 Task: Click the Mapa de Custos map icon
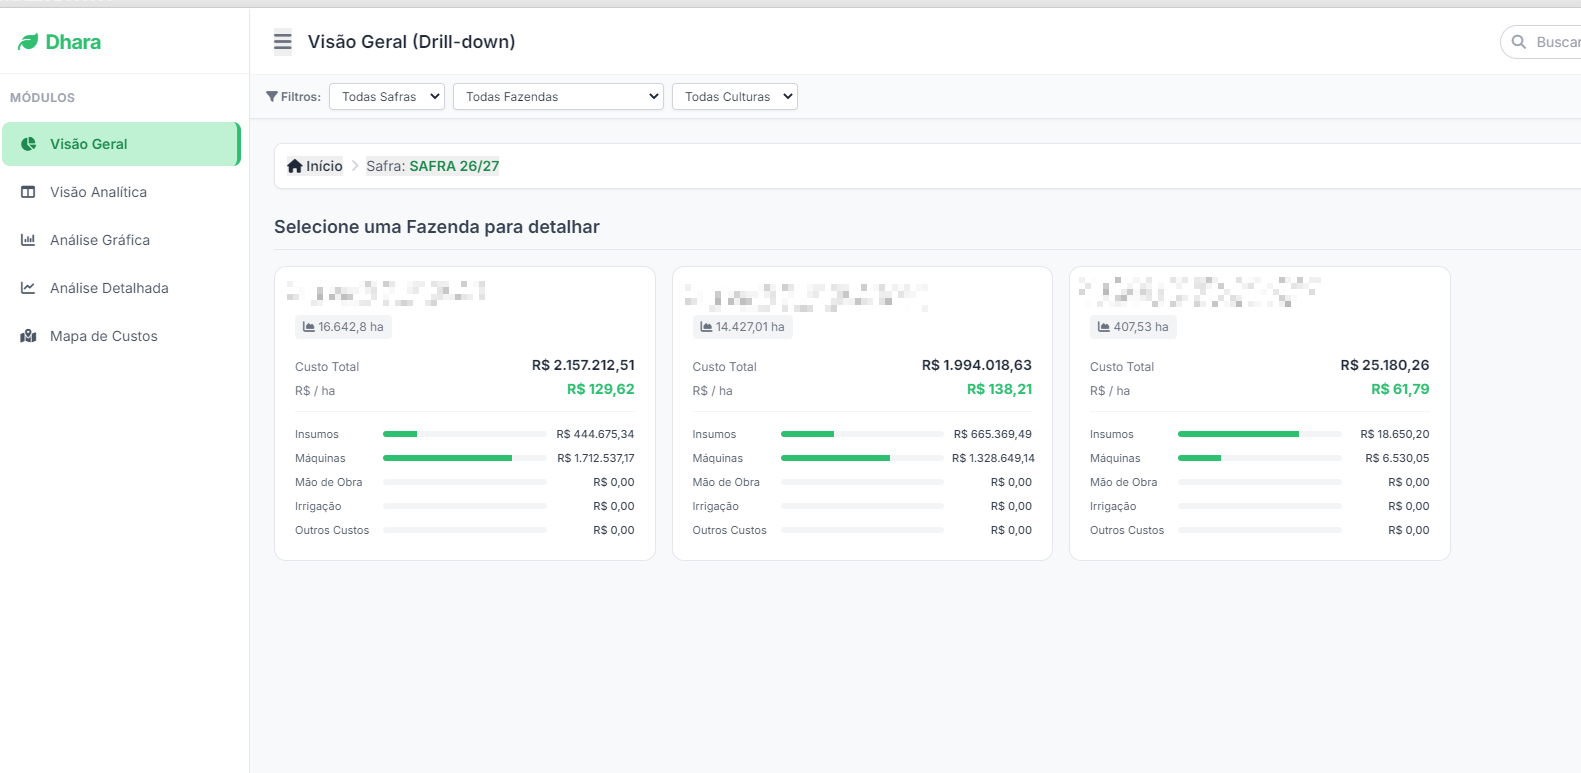[x=28, y=336]
